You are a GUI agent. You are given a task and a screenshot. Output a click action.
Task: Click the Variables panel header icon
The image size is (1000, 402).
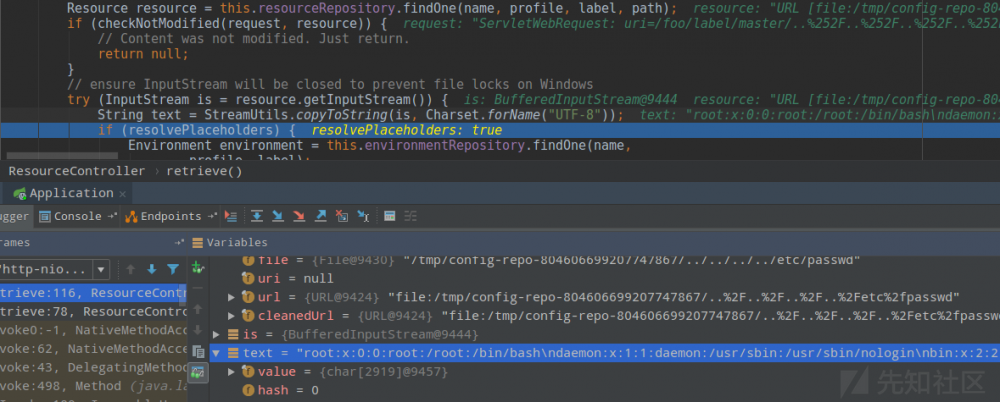(198, 242)
